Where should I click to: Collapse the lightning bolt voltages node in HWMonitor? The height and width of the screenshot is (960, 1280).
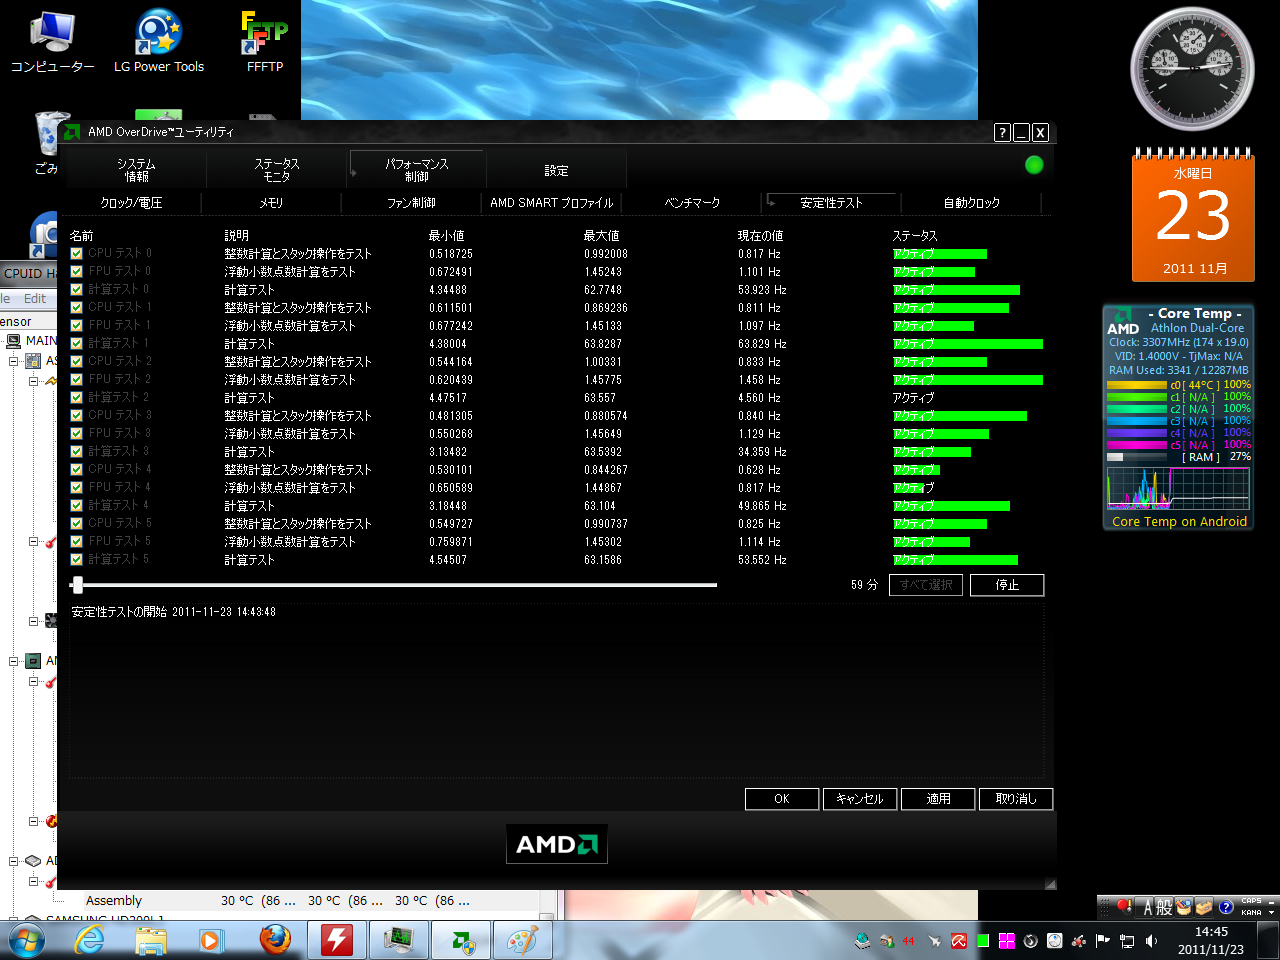coord(33,381)
